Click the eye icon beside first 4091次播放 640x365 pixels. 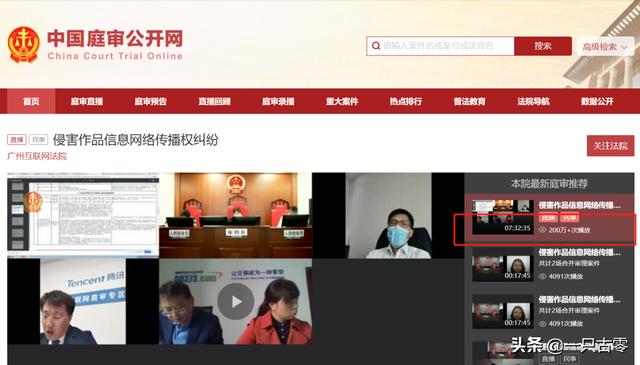[542, 276]
